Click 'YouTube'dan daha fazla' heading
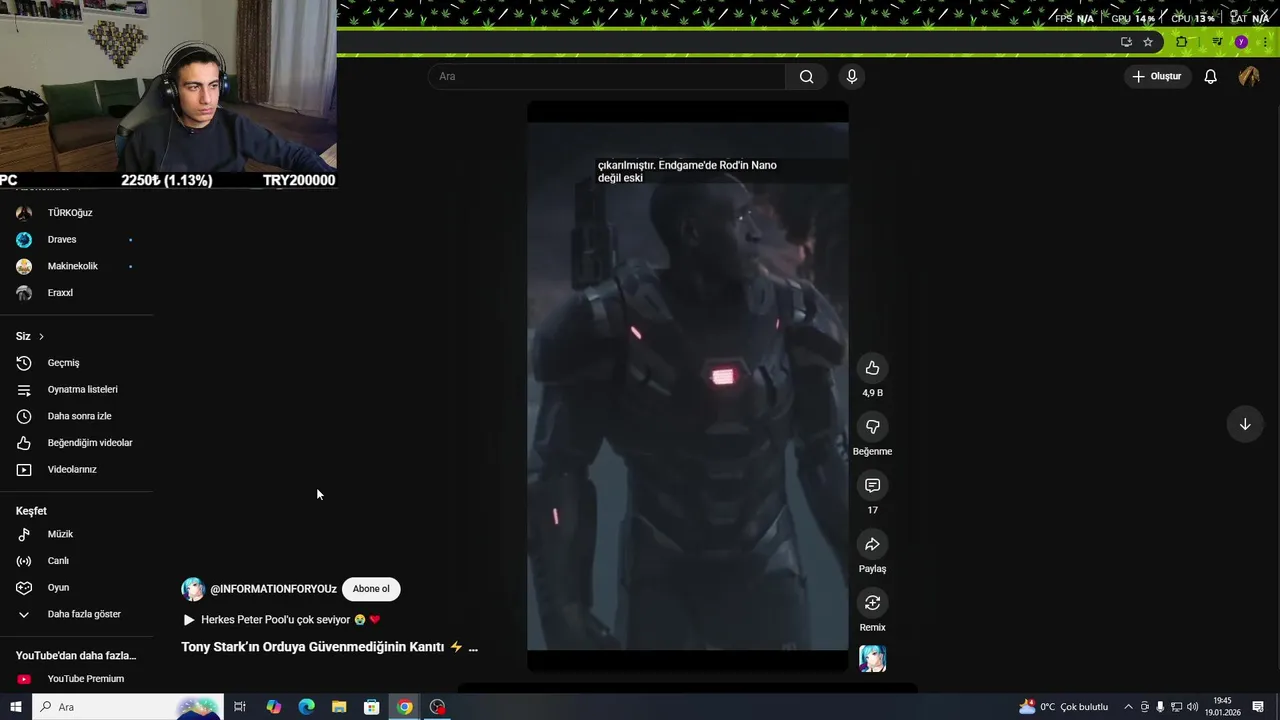The image size is (1280, 720). [x=76, y=656]
